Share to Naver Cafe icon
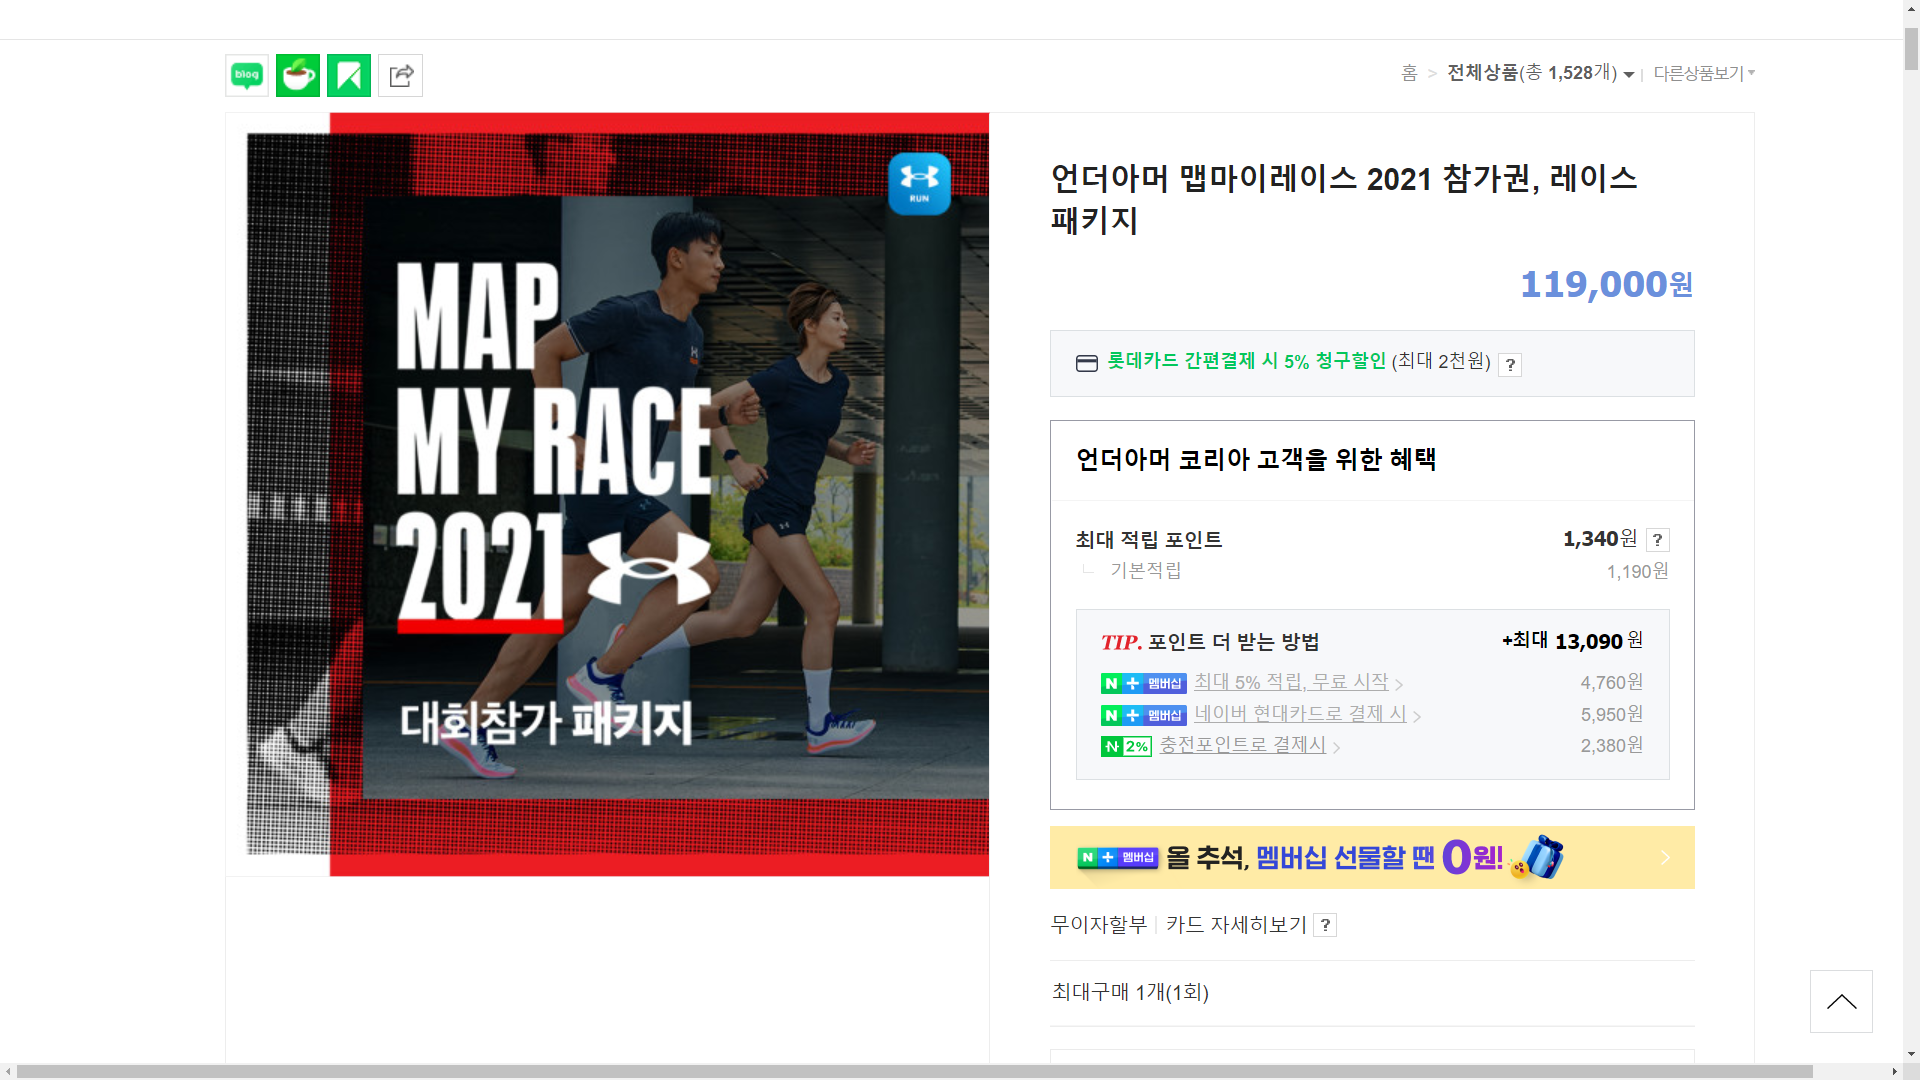The image size is (1920, 1080). tap(298, 75)
